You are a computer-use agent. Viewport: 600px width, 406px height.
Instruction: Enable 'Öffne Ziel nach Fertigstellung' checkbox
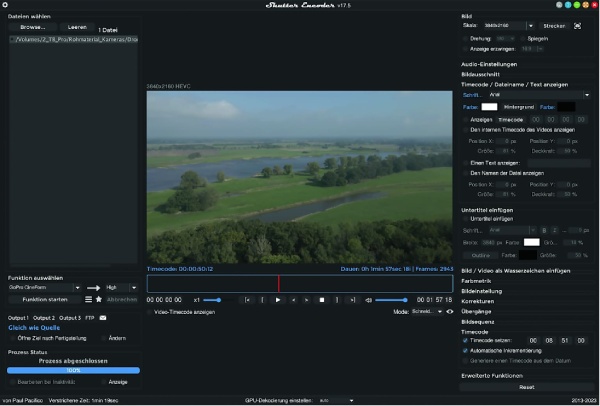(13, 338)
